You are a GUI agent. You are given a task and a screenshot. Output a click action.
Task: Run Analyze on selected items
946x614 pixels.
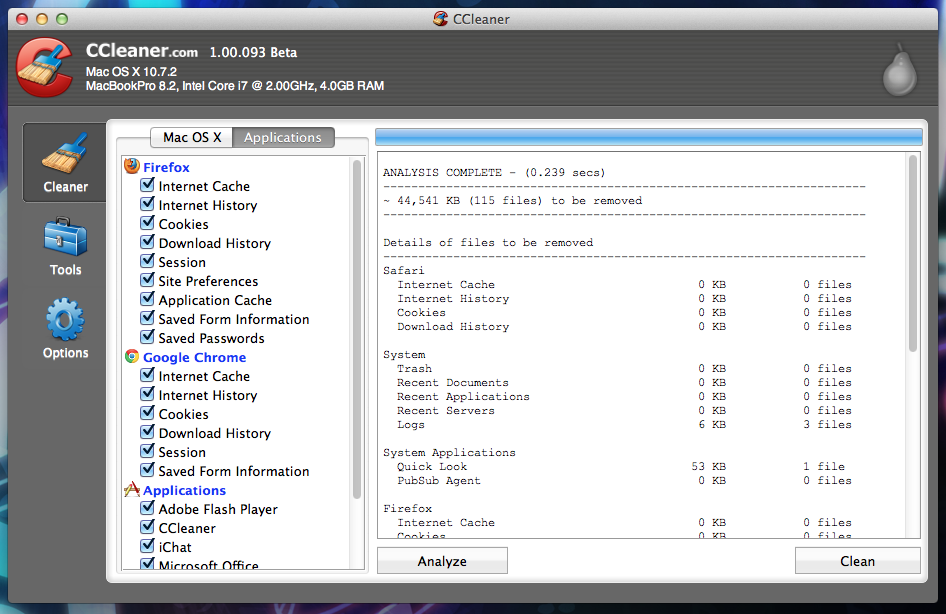pyautogui.click(x=442, y=561)
